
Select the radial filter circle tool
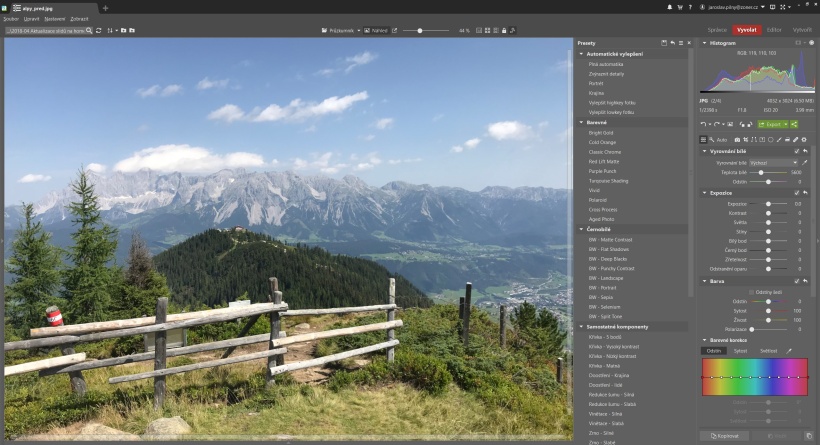(x=770, y=140)
